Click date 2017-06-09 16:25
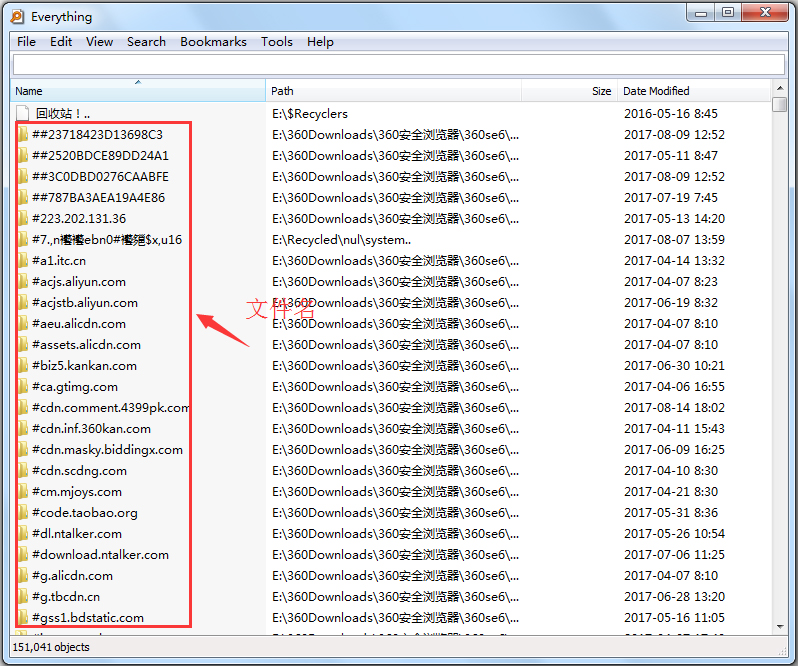The width and height of the screenshot is (798, 666). (x=674, y=450)
